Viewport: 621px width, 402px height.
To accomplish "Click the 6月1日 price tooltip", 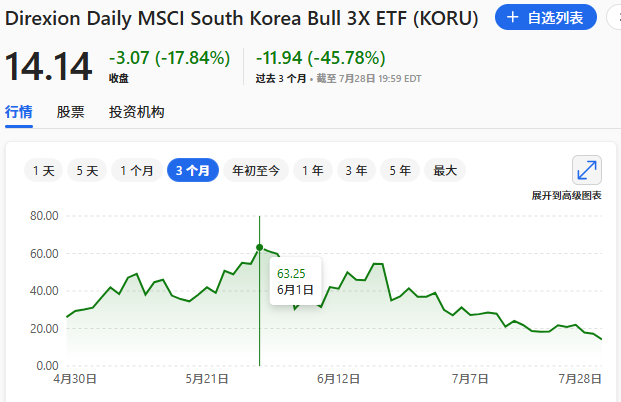I will [x=295, y=281].
